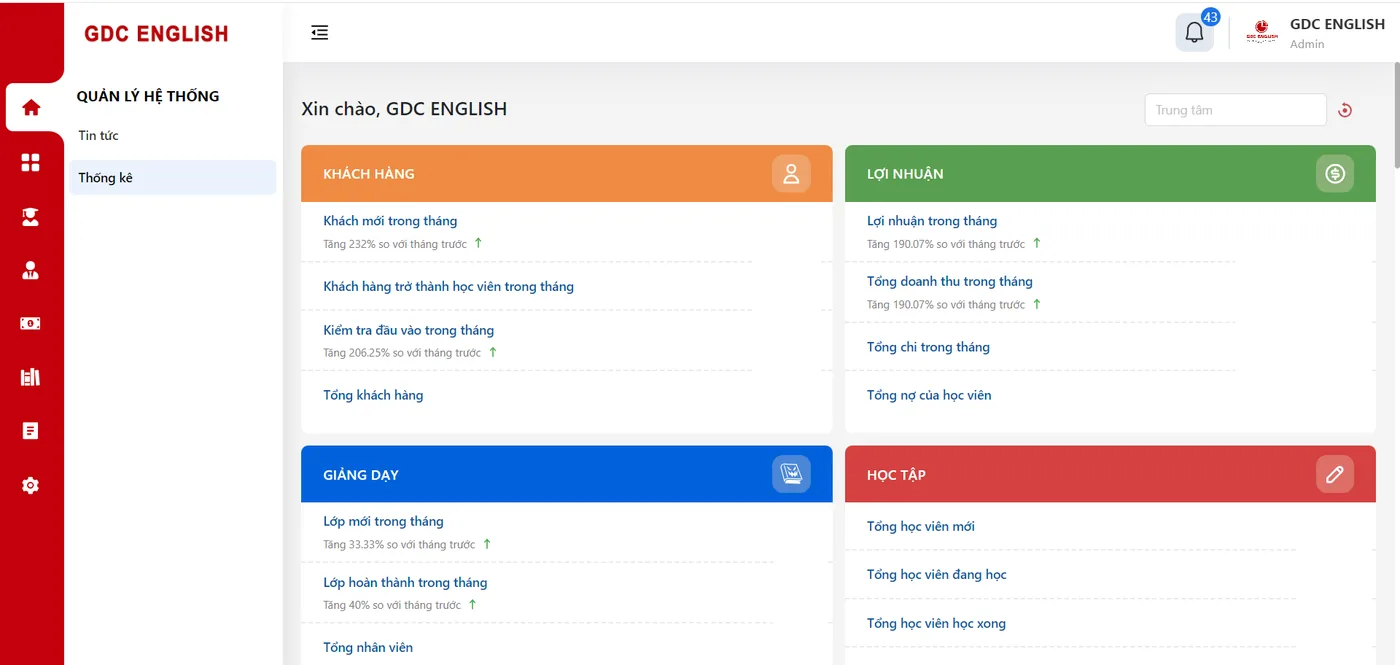Screen dimensions: 1400x665
Task: Click Khách hàng trở thành học viên trong tháng
Action: coord(448,287)
